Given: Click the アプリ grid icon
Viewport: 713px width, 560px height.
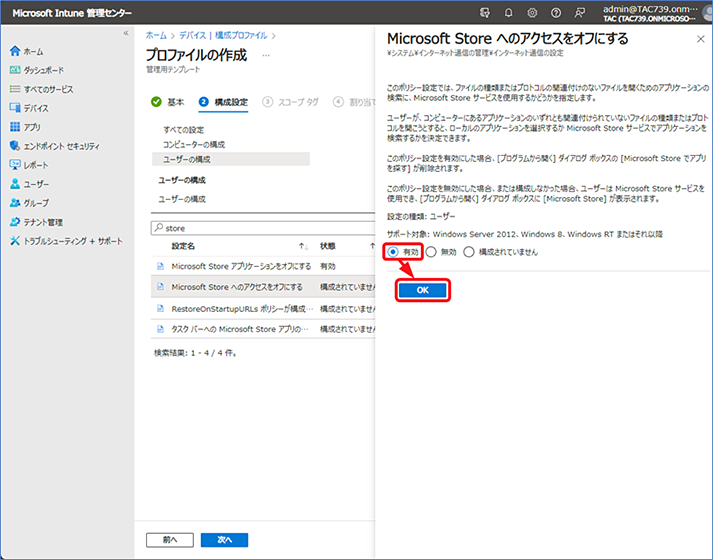Looking at the screenshot, I should point(15,127).
